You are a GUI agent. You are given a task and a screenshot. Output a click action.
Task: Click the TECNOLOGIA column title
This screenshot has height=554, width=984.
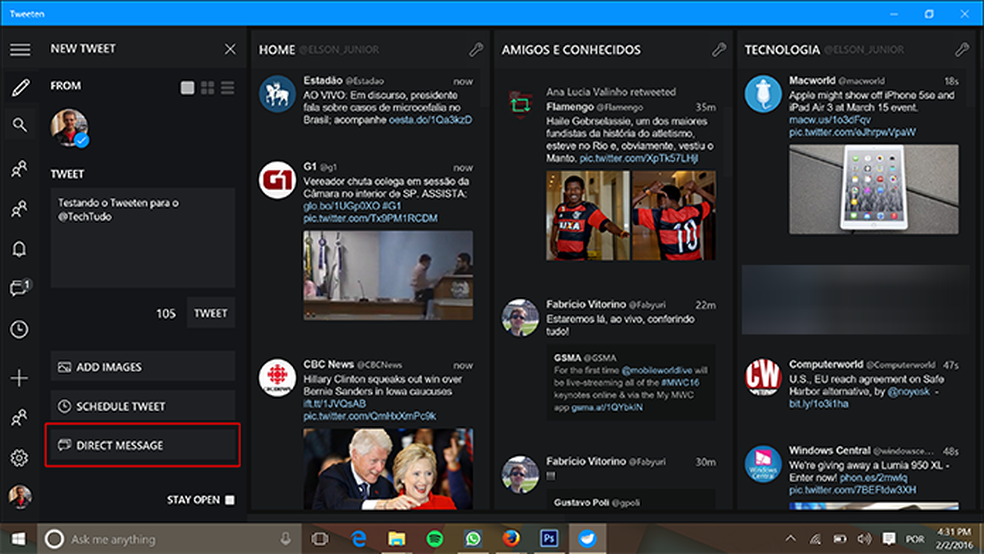point(782,50)
